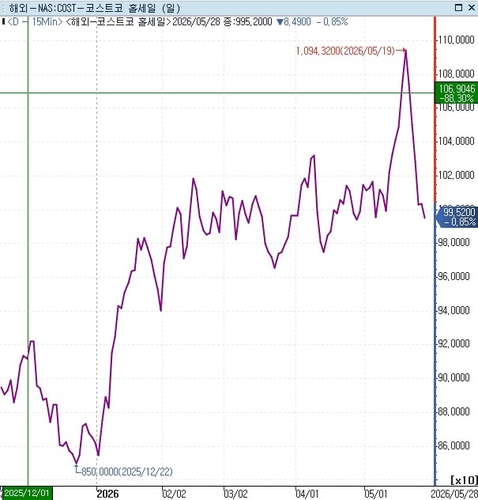Select the small black legend marker before '<D - 15Min>'

click(3, 22)
